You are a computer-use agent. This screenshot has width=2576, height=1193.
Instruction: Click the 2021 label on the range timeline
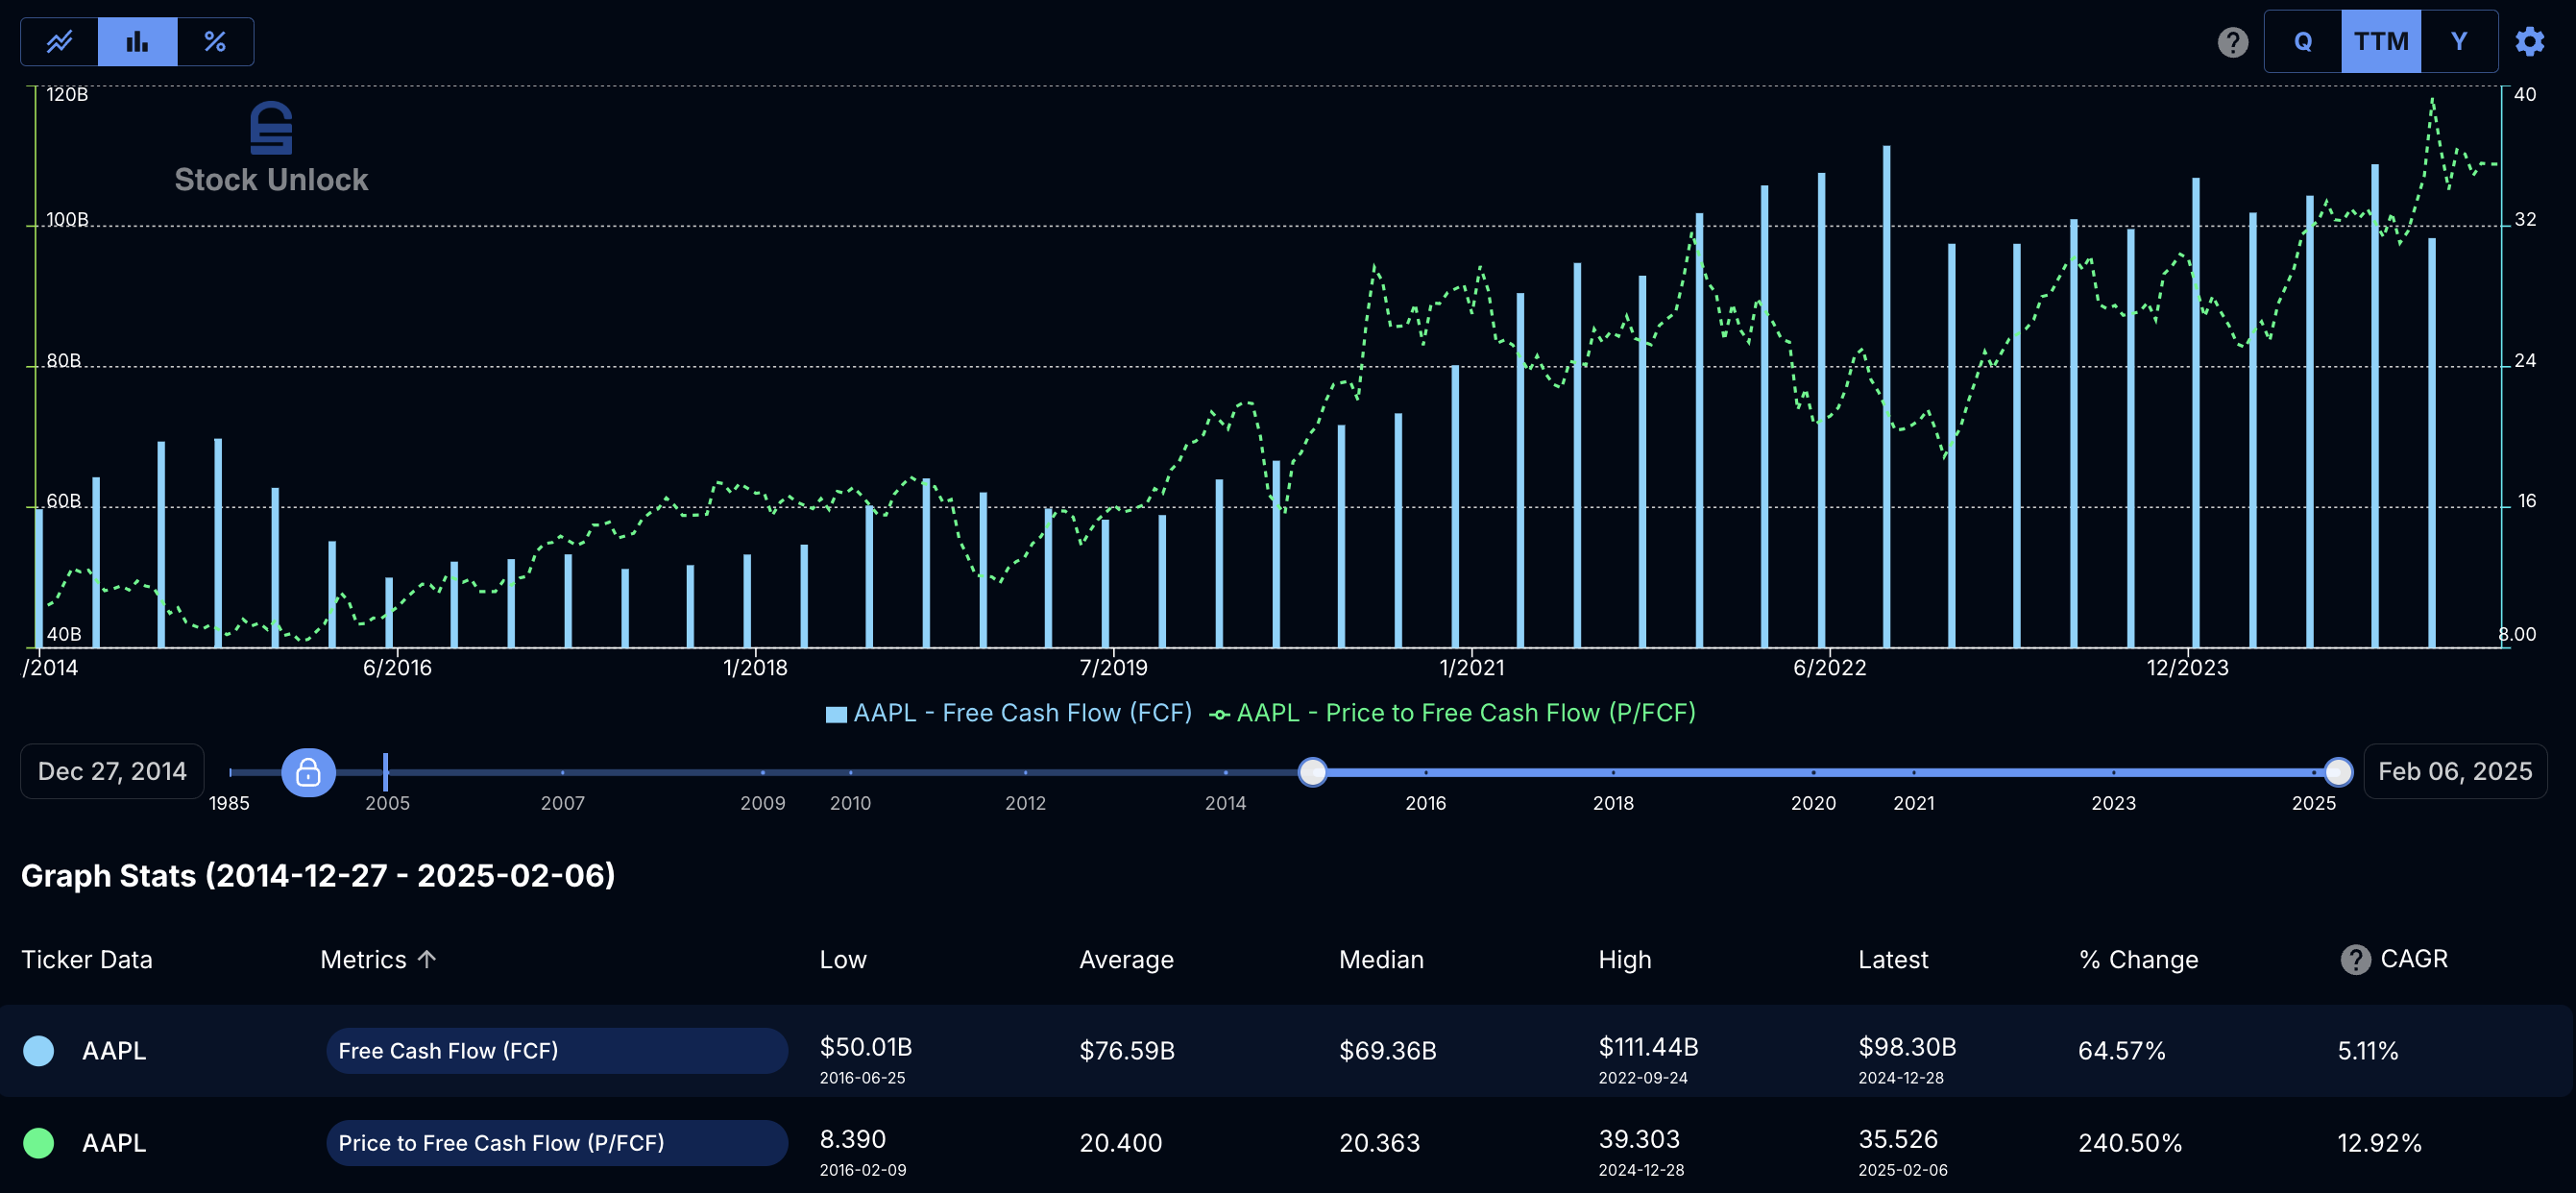[x=1913, y=803]
